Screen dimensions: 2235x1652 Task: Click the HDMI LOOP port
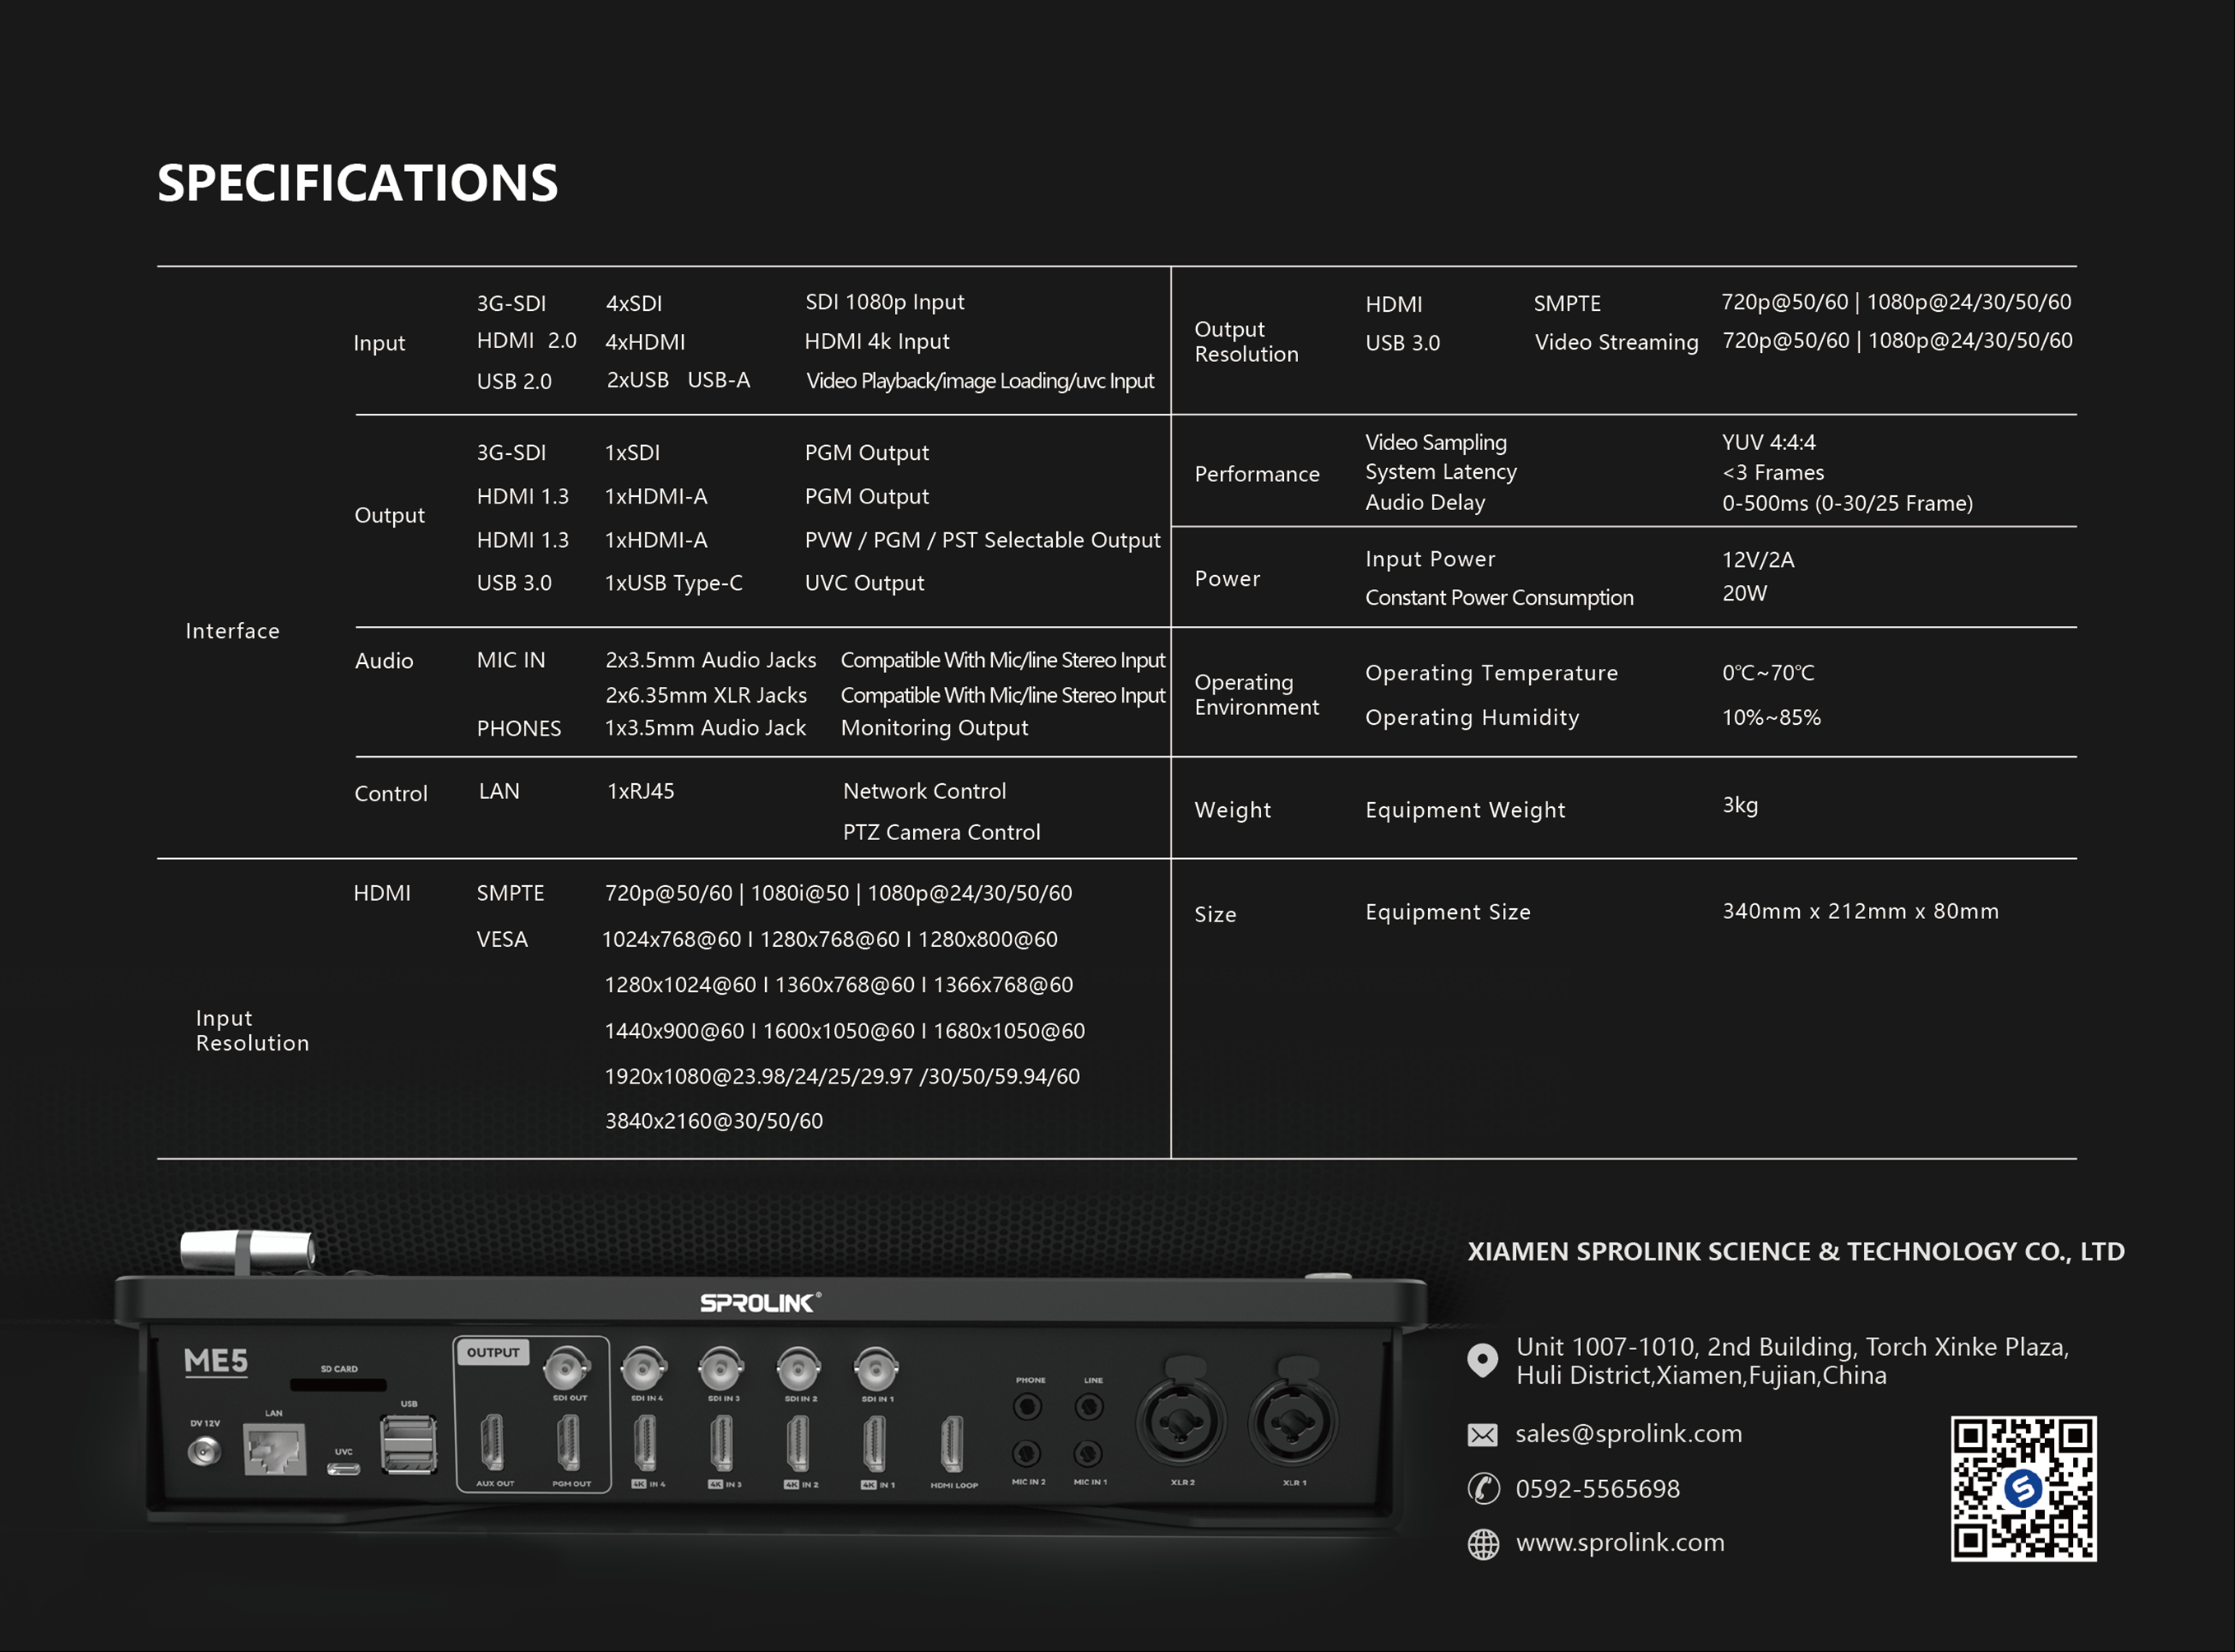pos(952,1443)
